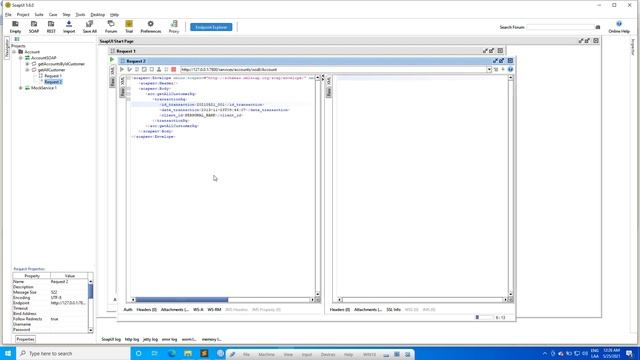The height and width of the screenshot is (360, 640).
Task: Save All projects
Action: coord(90,27)
